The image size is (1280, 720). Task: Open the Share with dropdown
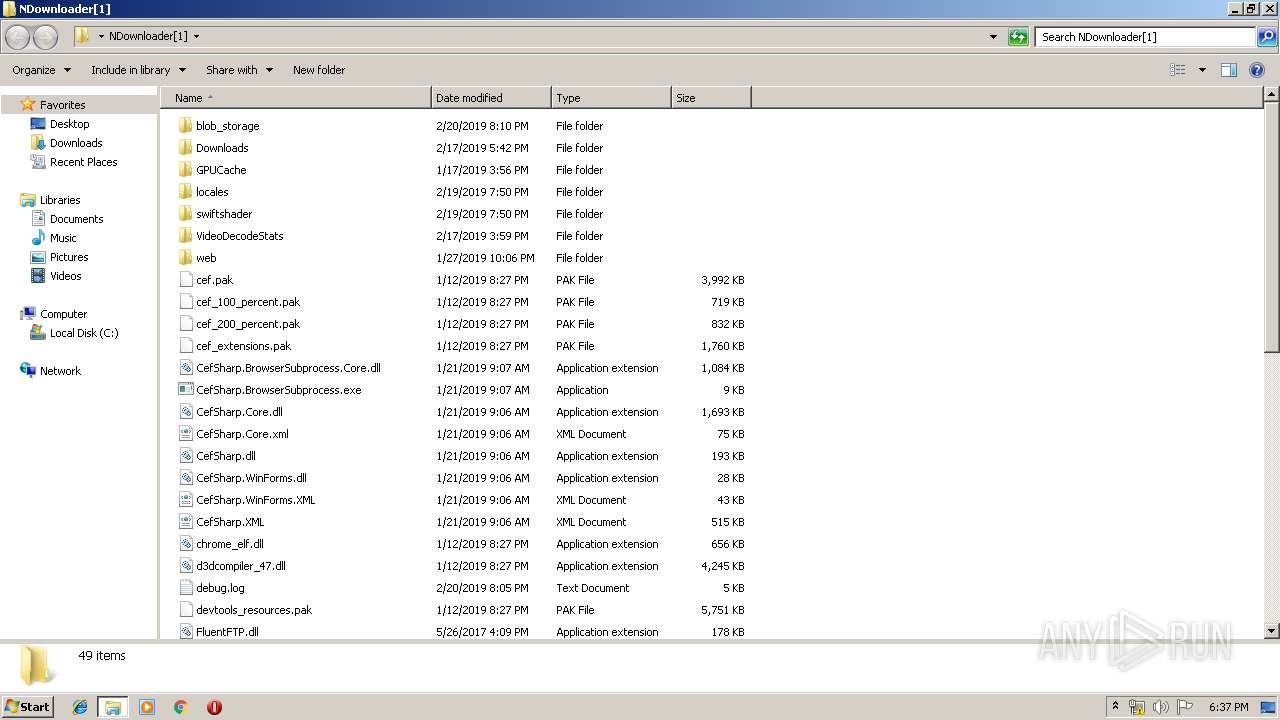(x=239, y=70)
